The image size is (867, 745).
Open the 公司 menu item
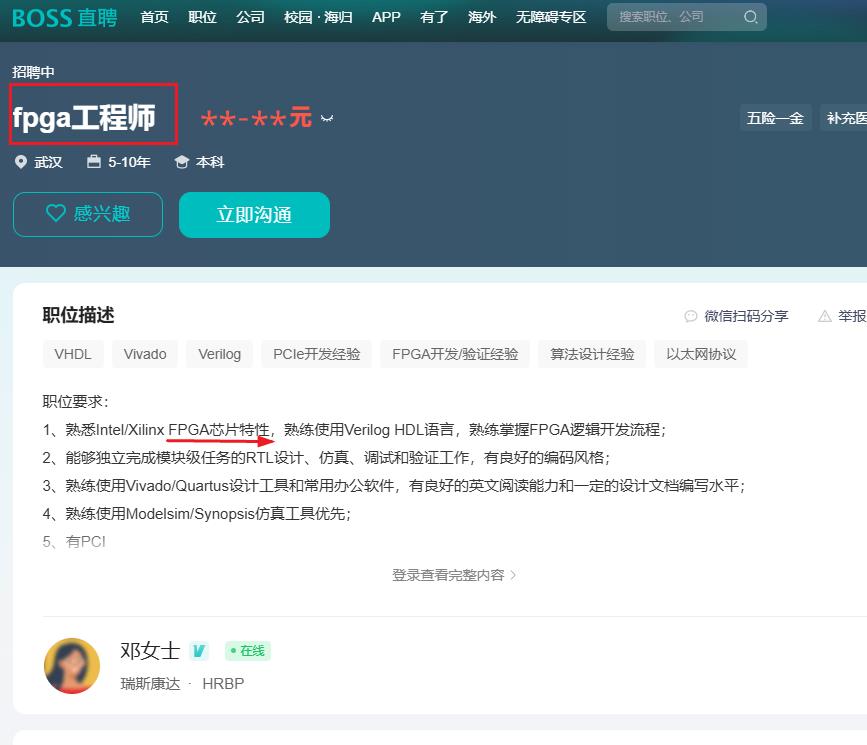[x=250, y=17]
